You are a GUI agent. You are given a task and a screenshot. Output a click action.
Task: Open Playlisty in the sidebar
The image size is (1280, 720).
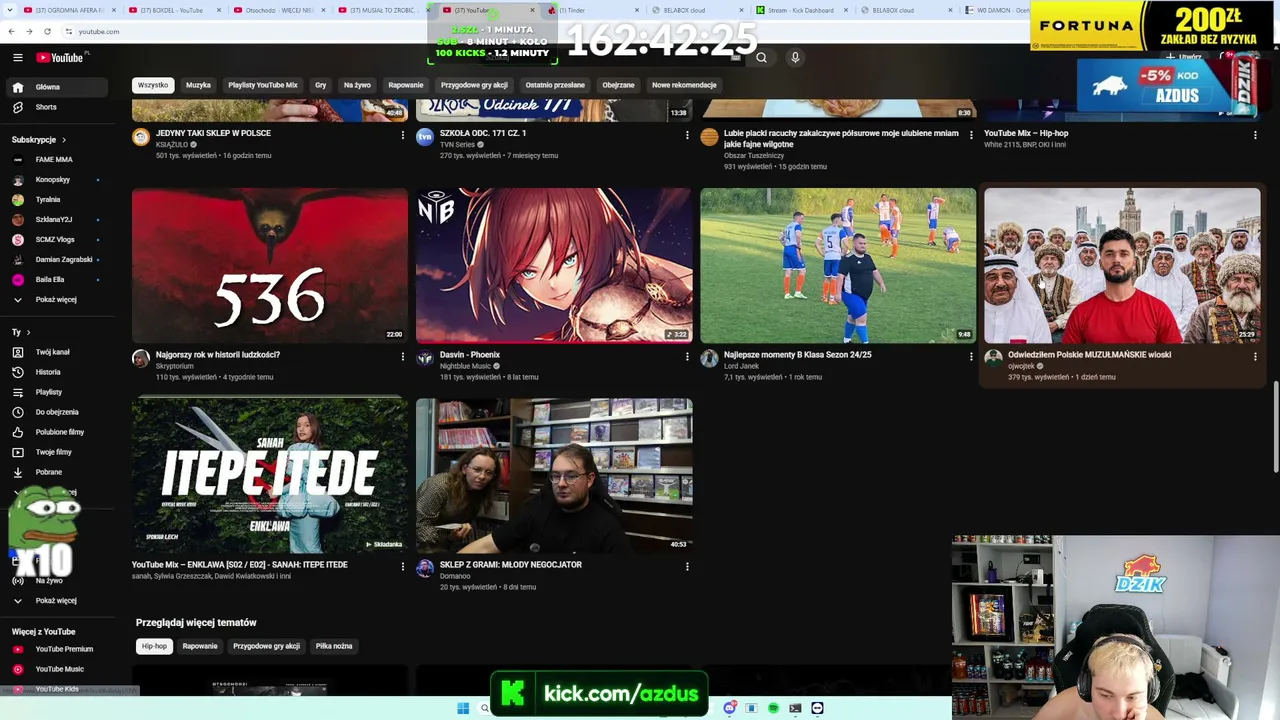[58, 392]
